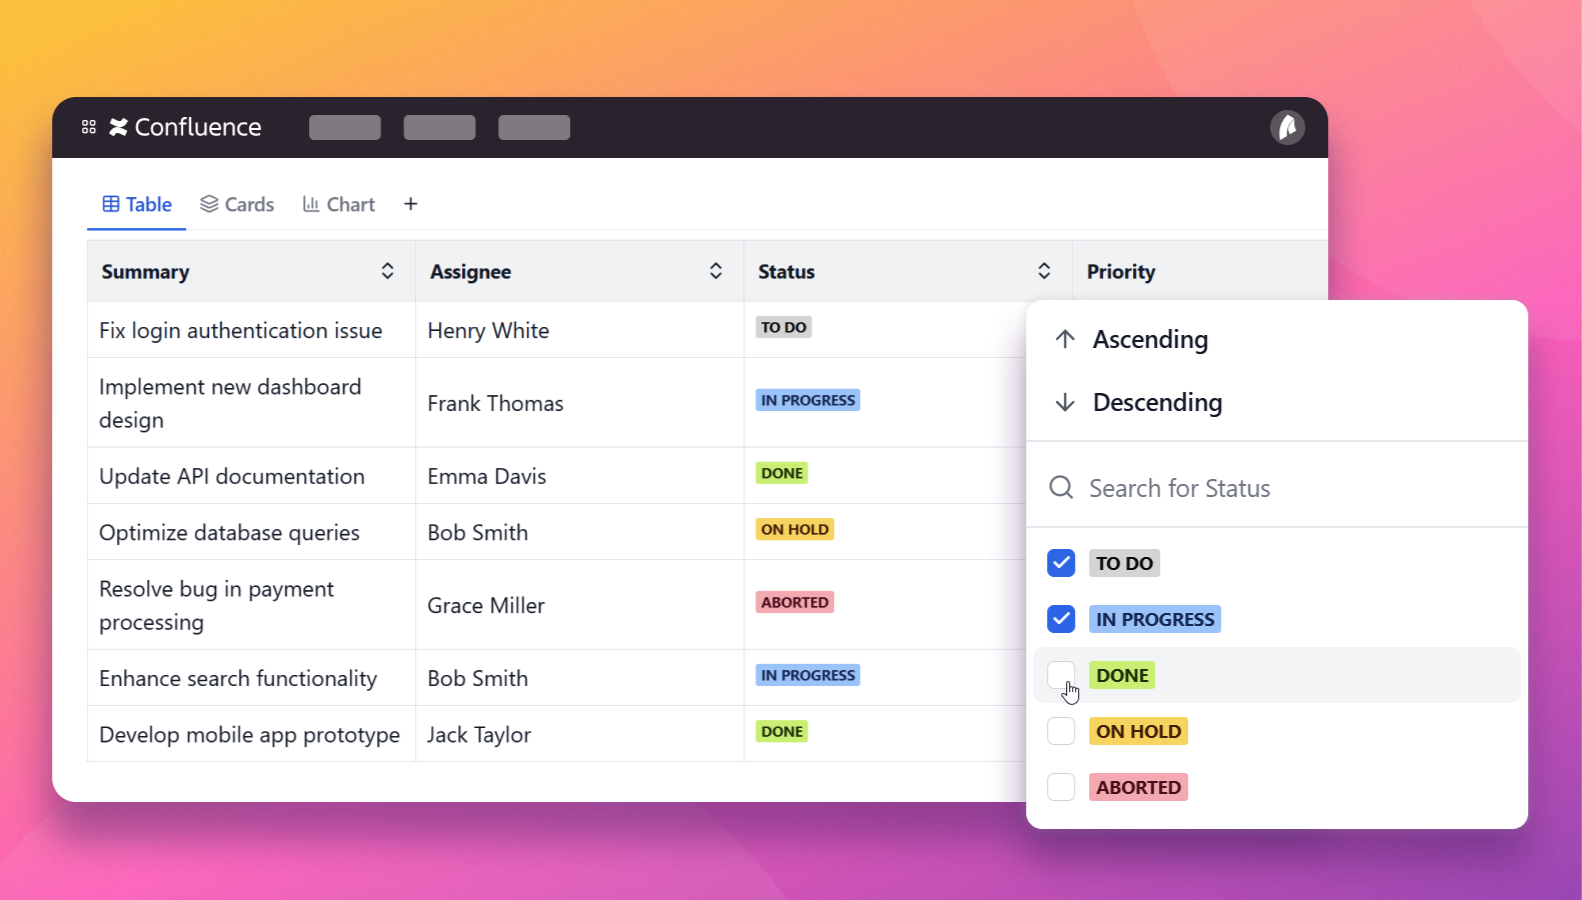This screenshot has height=900, width=1582.
Task: Click the Assignee column header label
Action: click(x=470, y=271)
